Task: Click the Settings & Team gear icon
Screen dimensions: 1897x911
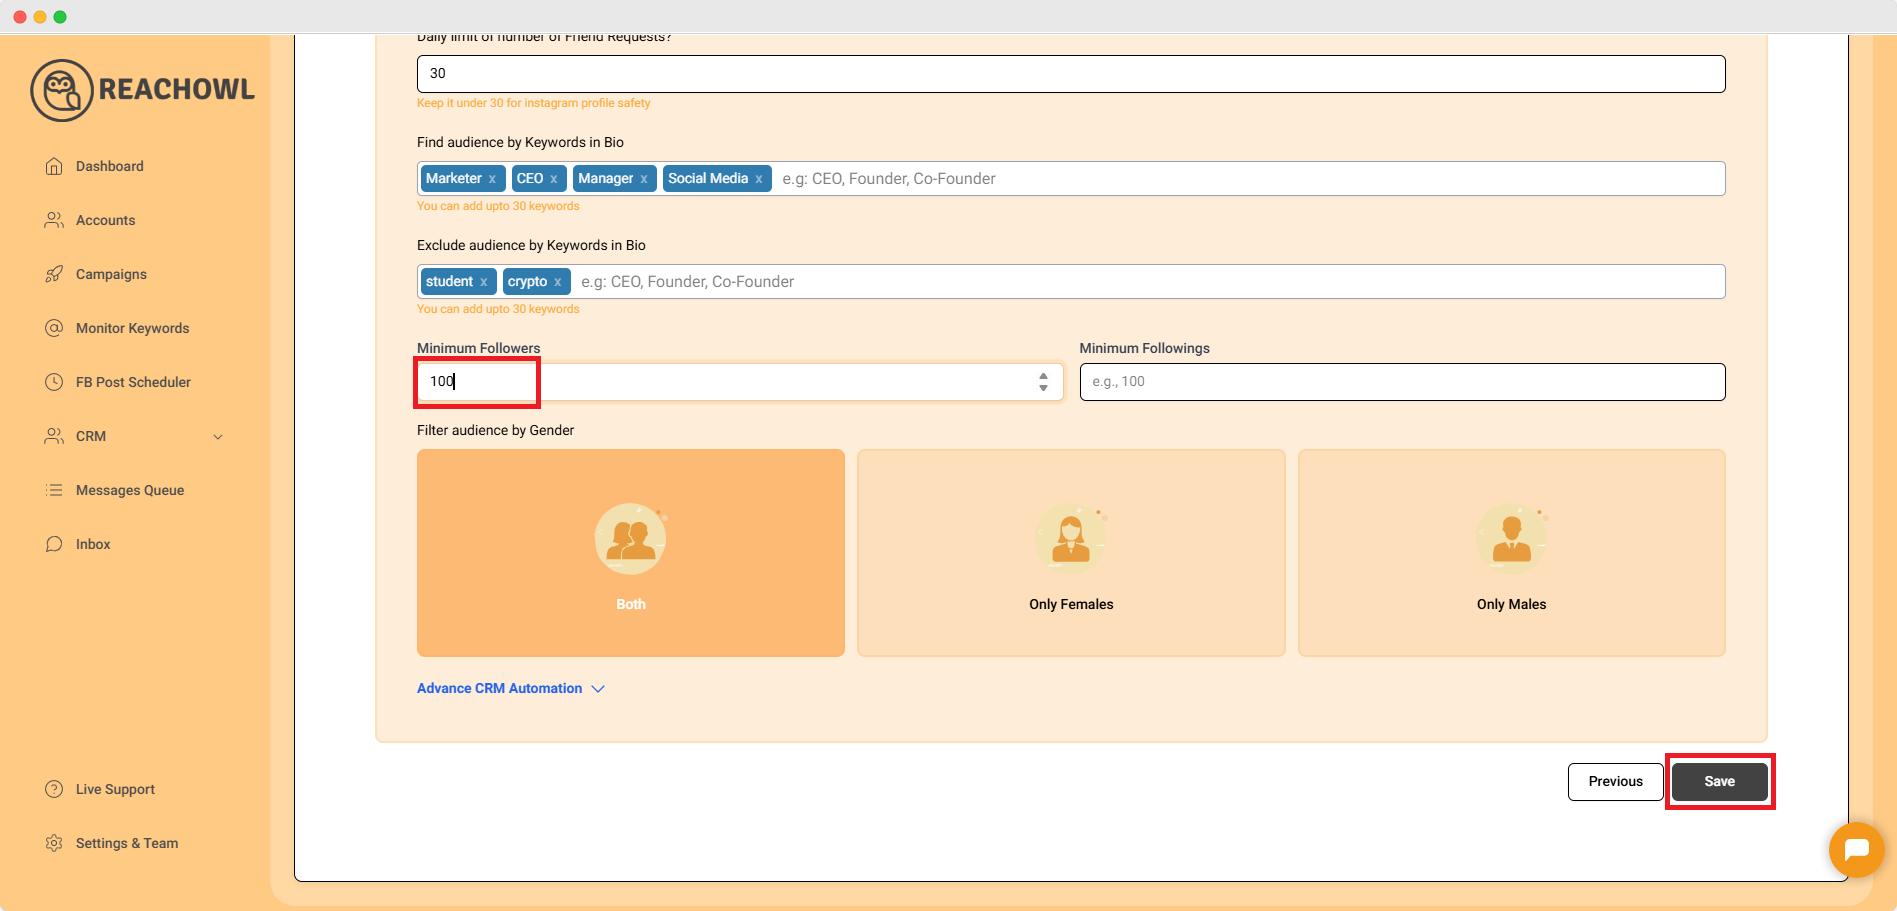Action: pos(54,843)
